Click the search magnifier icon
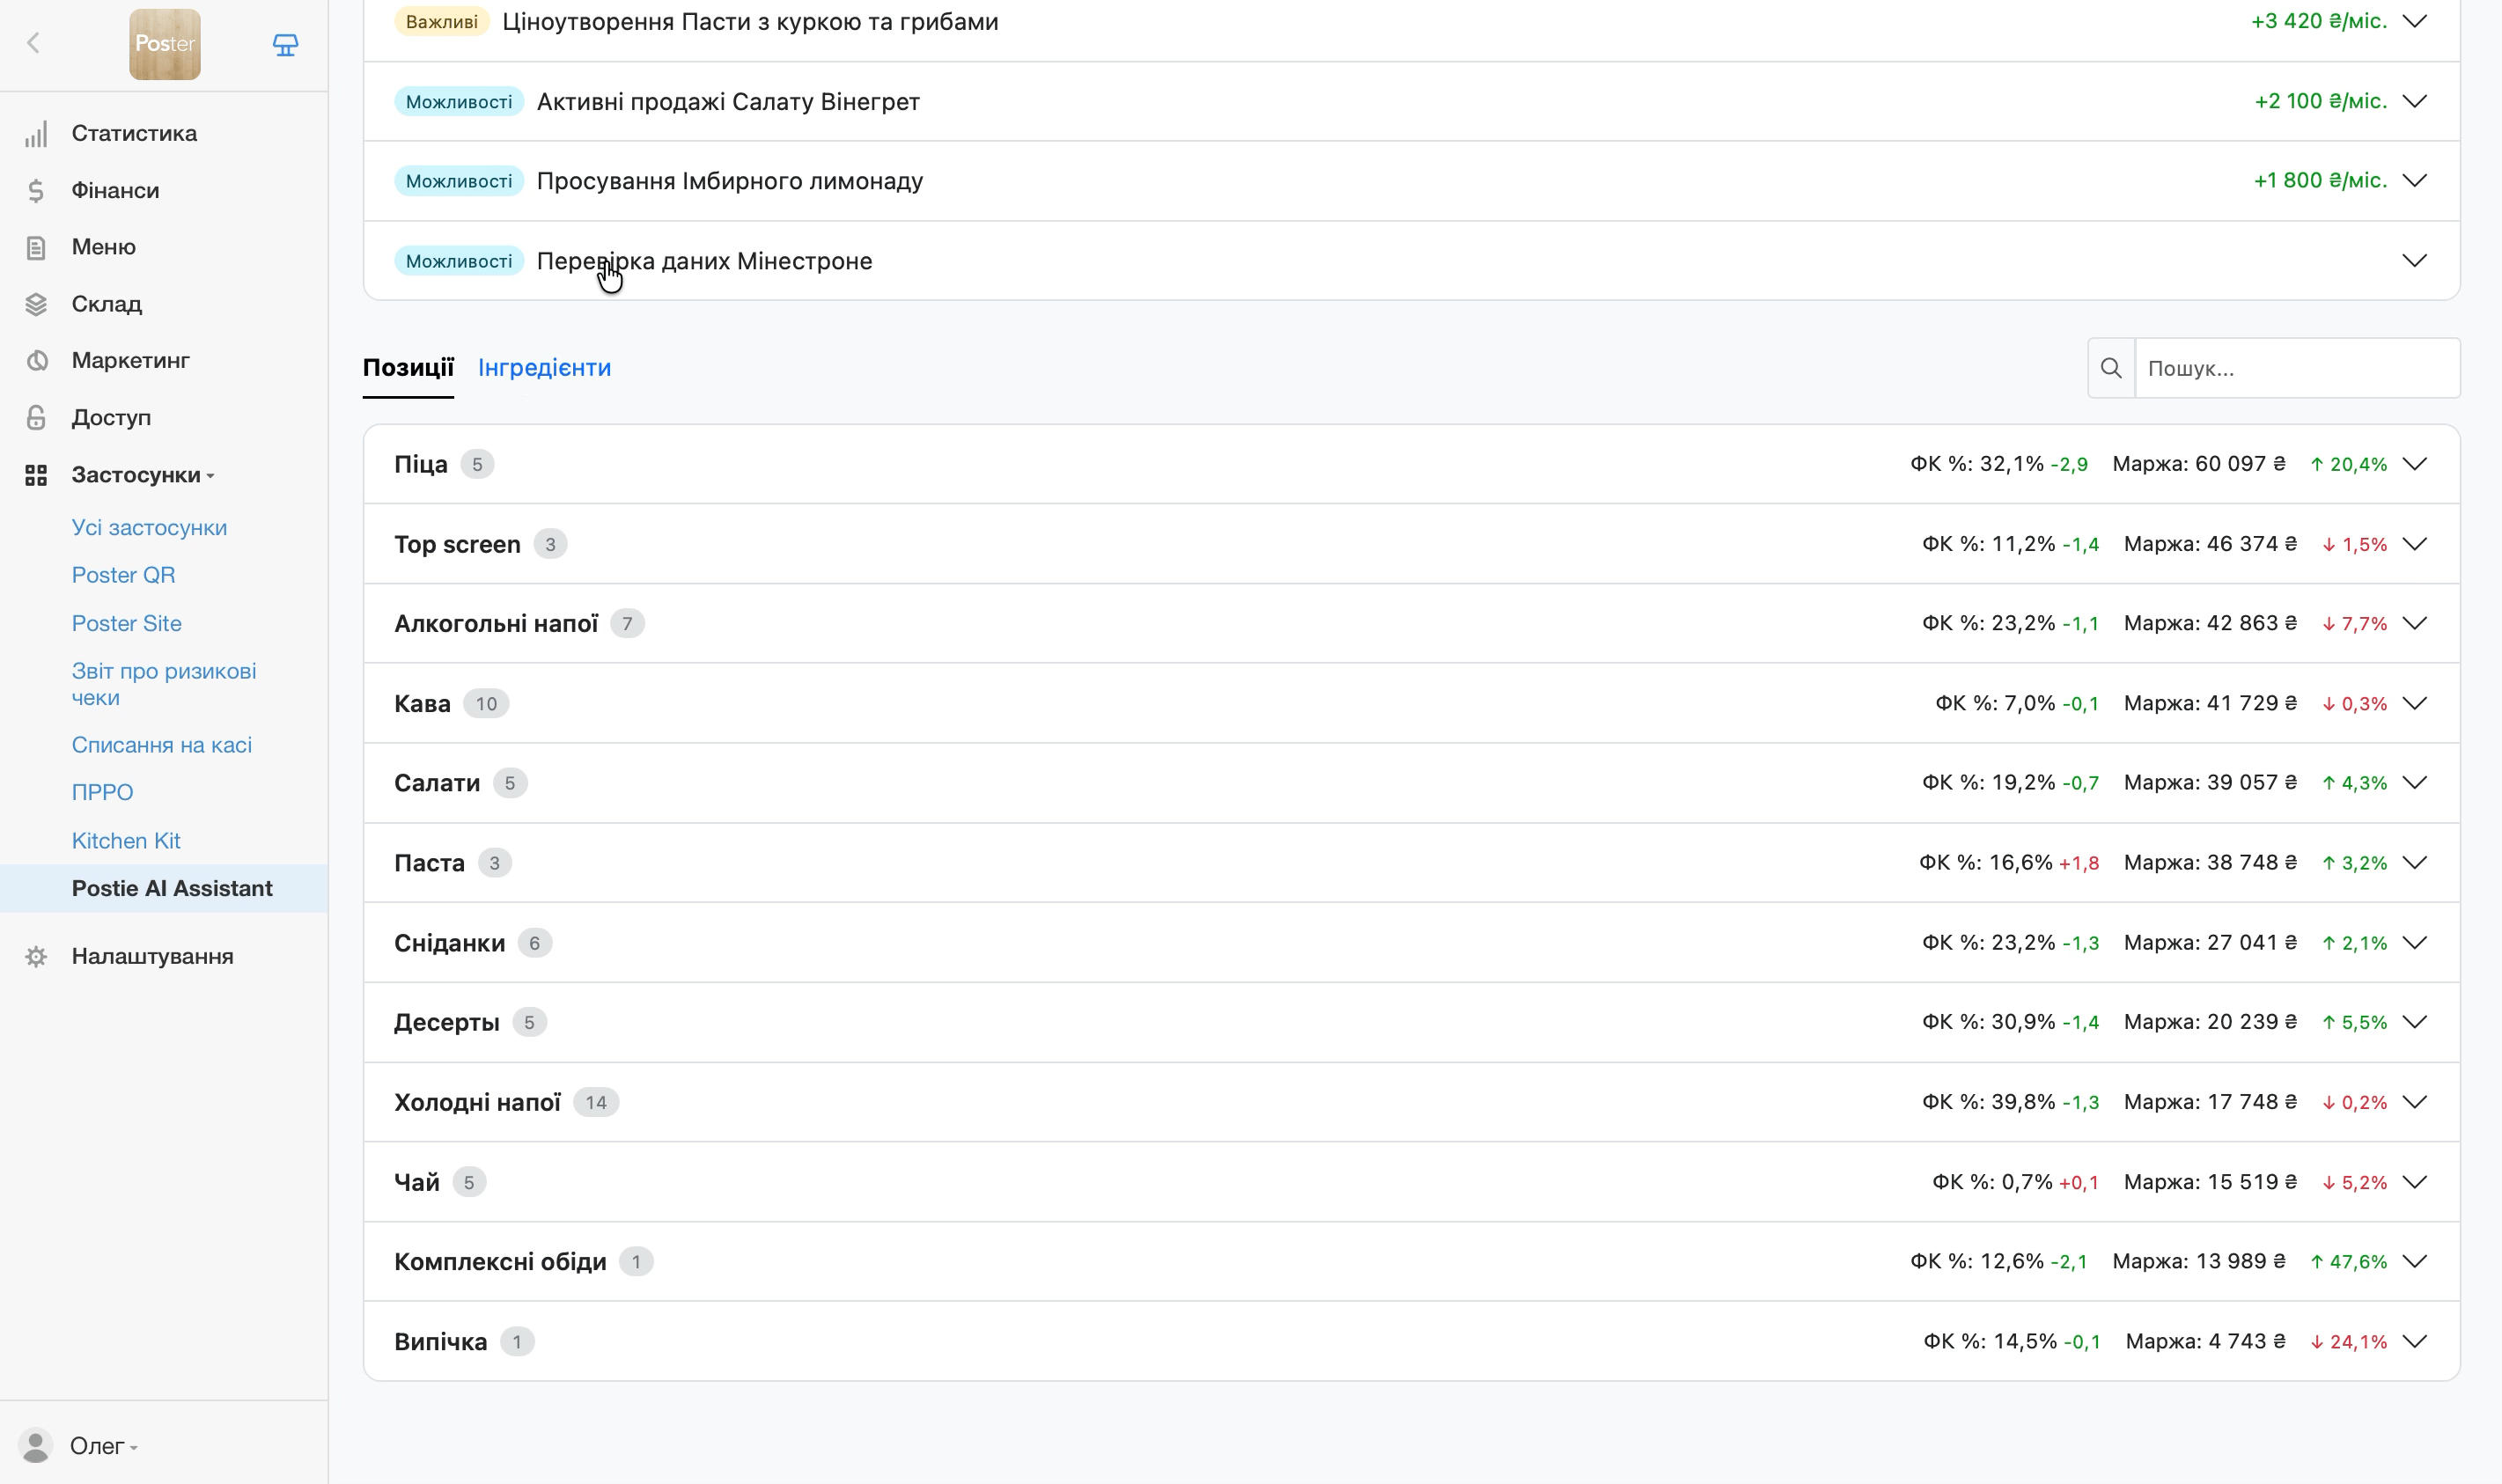 2111,368
